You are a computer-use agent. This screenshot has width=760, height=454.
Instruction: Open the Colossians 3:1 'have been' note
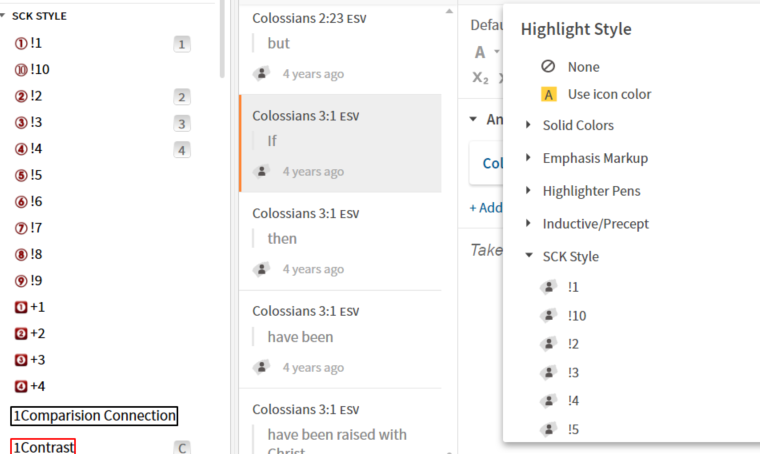pyautogui.click(x=340, y=340)
